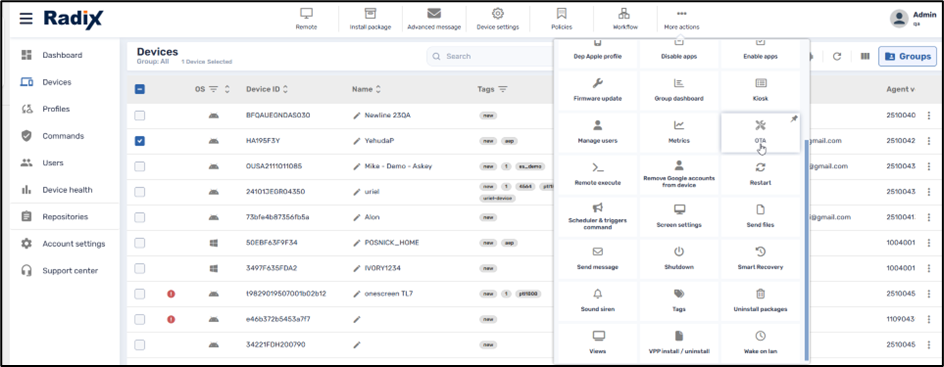This screenshot has width=944, height=367.
Task: Open VPP install / uninstall action
Action: pyautogui.click(x=678, y=342)
